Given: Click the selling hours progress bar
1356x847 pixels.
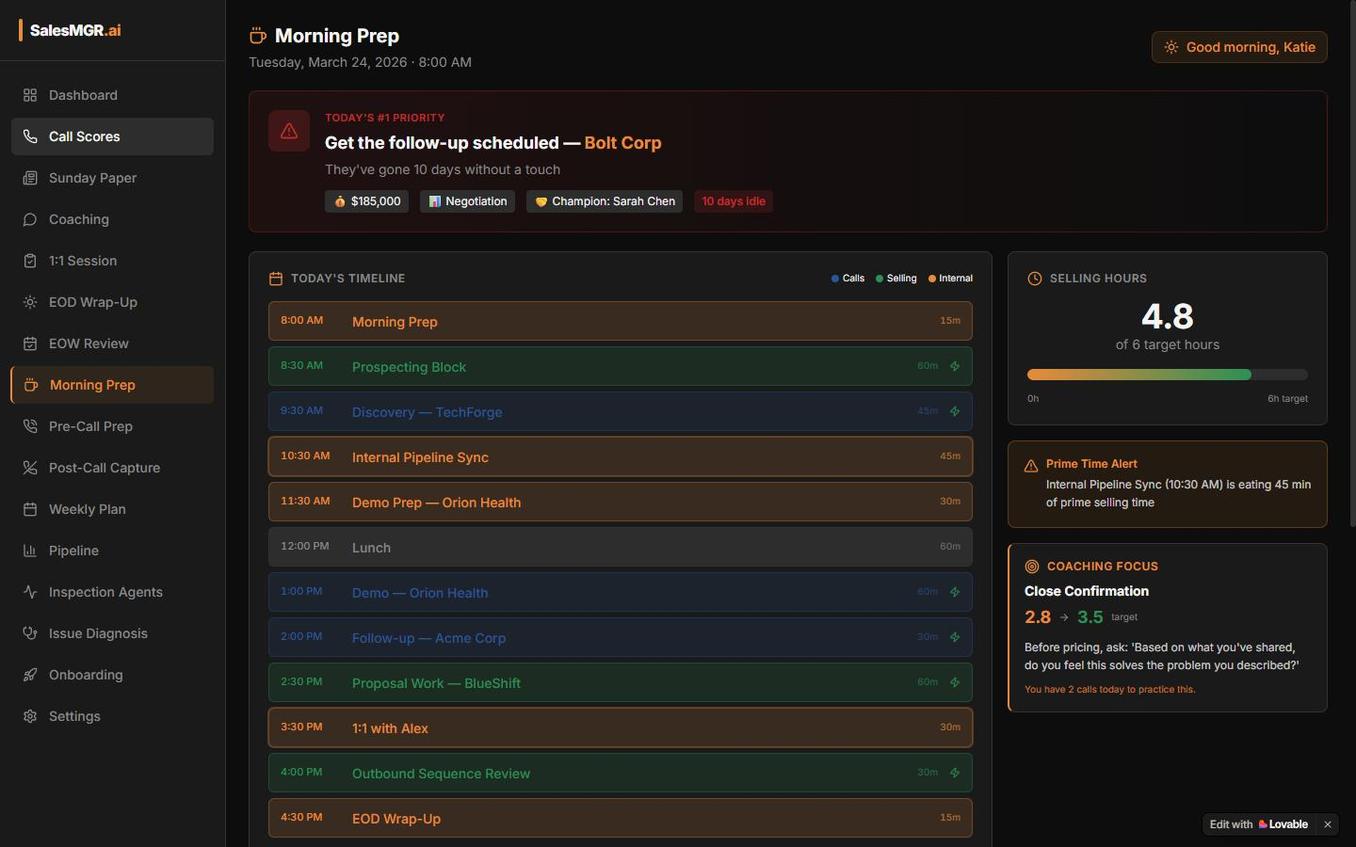Looking at the screenshot, I should coord(1168,375).
